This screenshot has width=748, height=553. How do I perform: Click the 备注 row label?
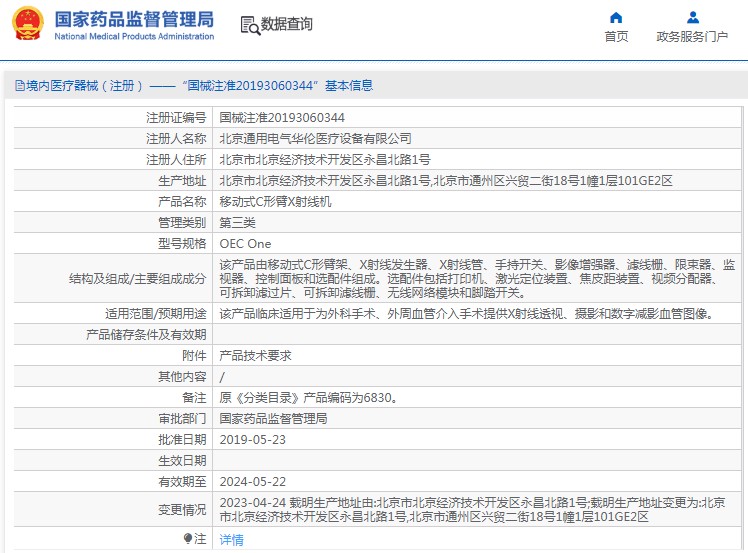tap(194, 397)
